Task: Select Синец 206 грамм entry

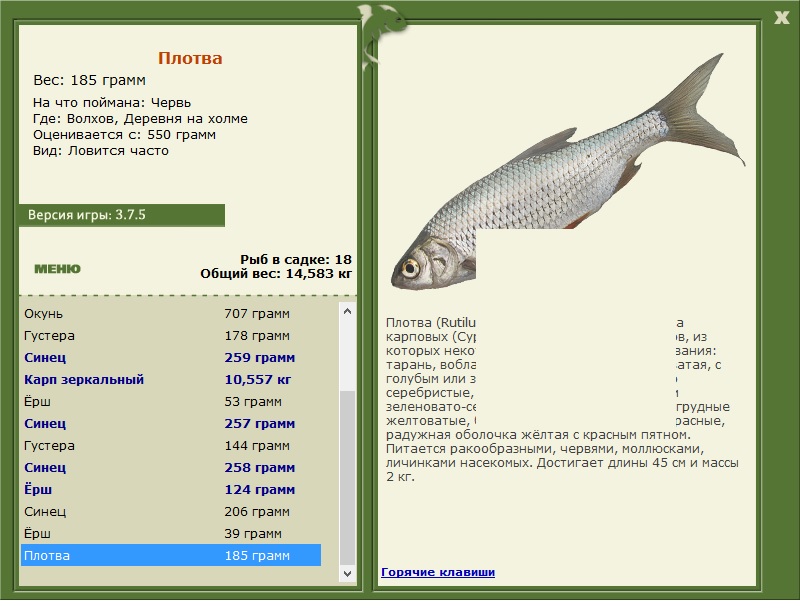Action: (x=171, y=511)
